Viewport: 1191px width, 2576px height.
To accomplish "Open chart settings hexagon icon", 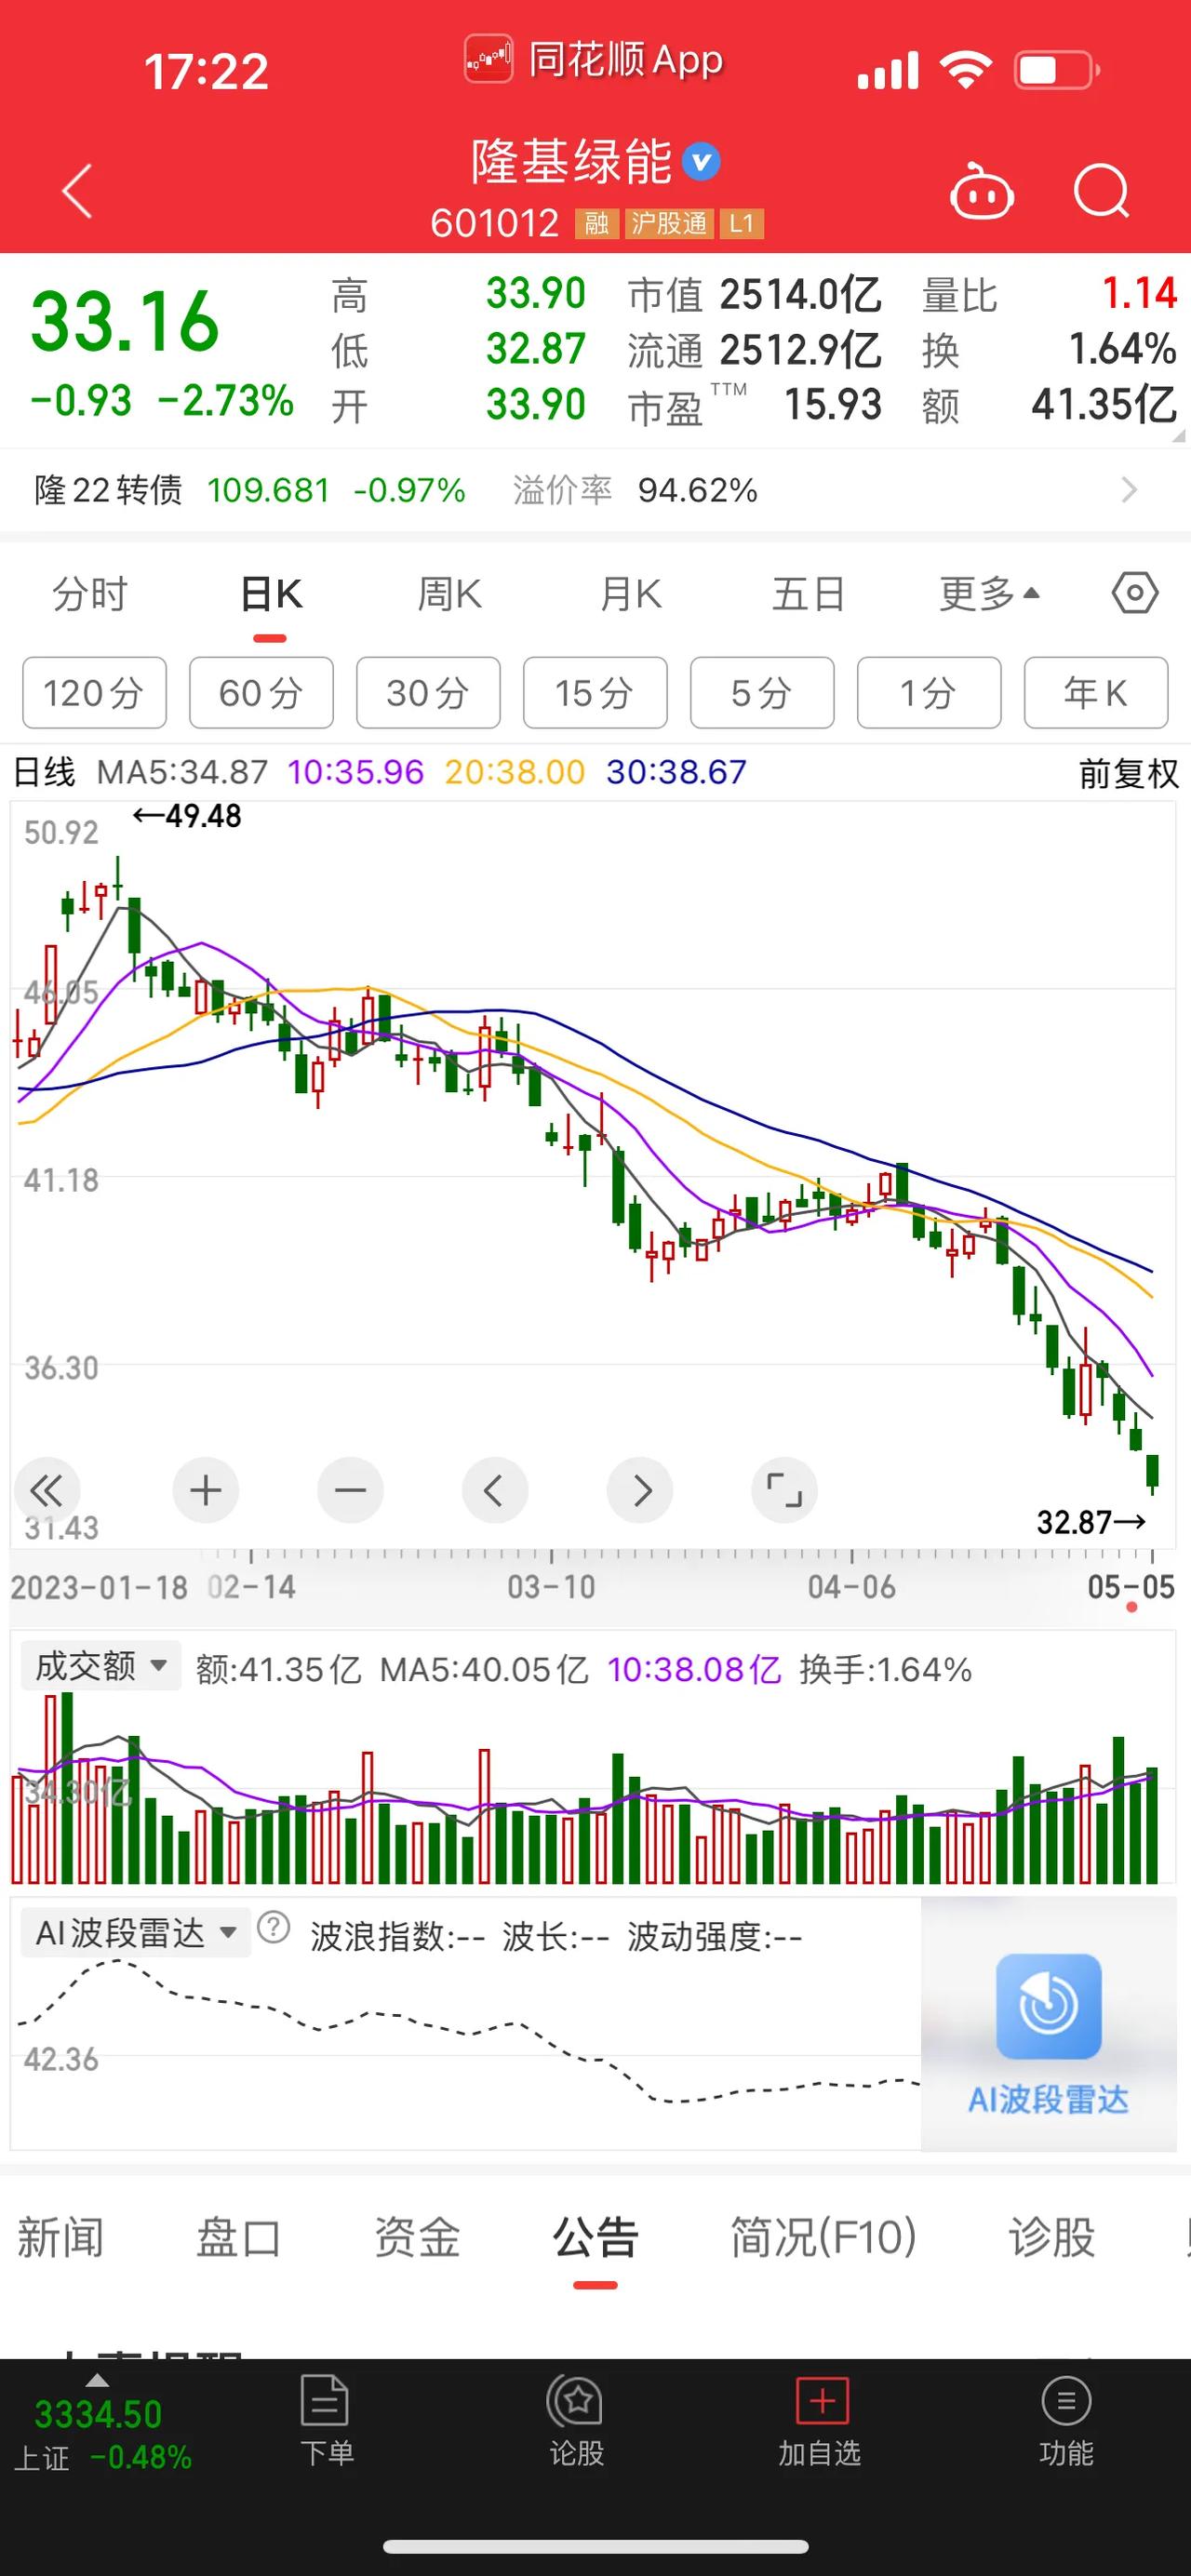I will [1135, 593].
